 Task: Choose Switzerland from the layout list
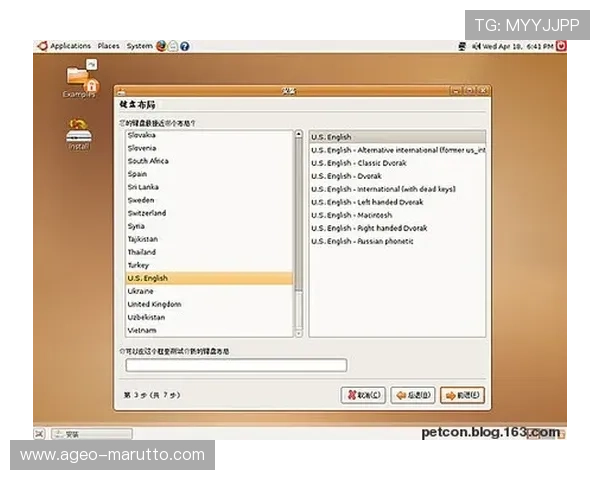(147, 213)
